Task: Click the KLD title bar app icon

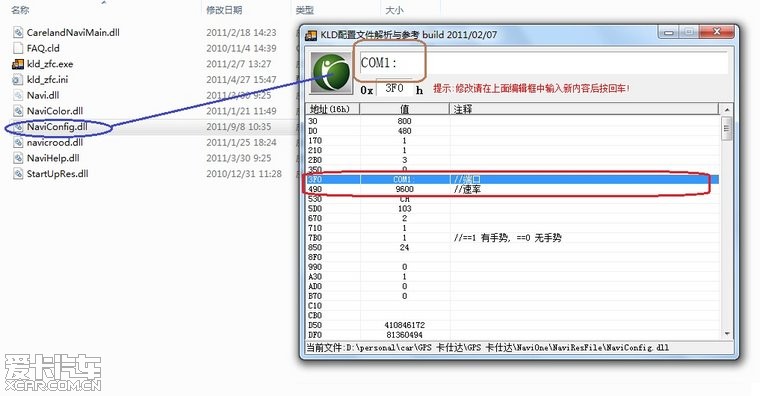Action: [311, 35]
